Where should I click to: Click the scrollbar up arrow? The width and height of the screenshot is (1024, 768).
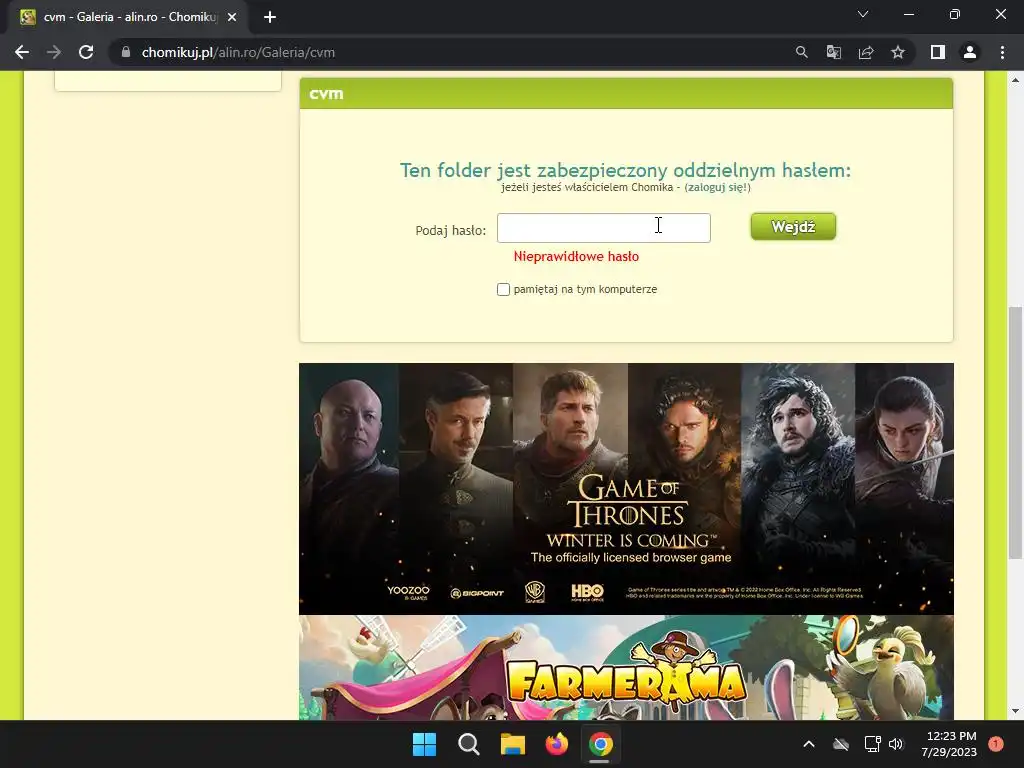coord(1015,80)
